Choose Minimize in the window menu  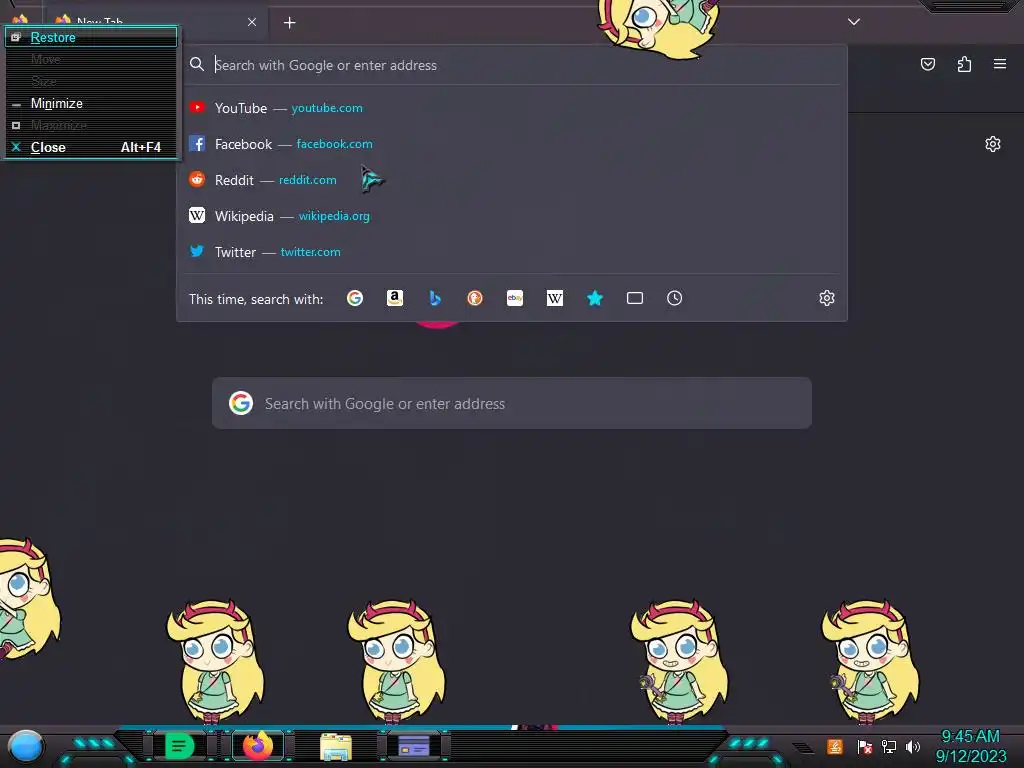(x=91, y=103)
